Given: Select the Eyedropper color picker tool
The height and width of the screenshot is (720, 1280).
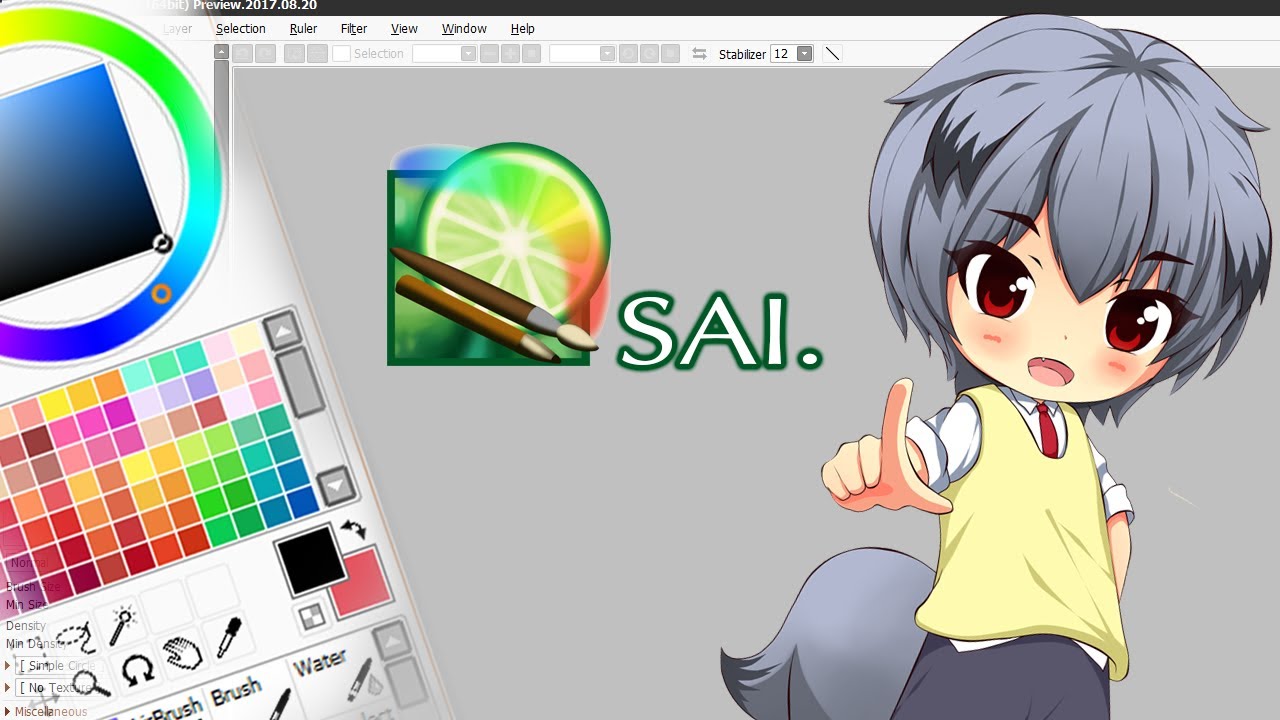Looking at the screenshot, I should click(x=229, y=637).
